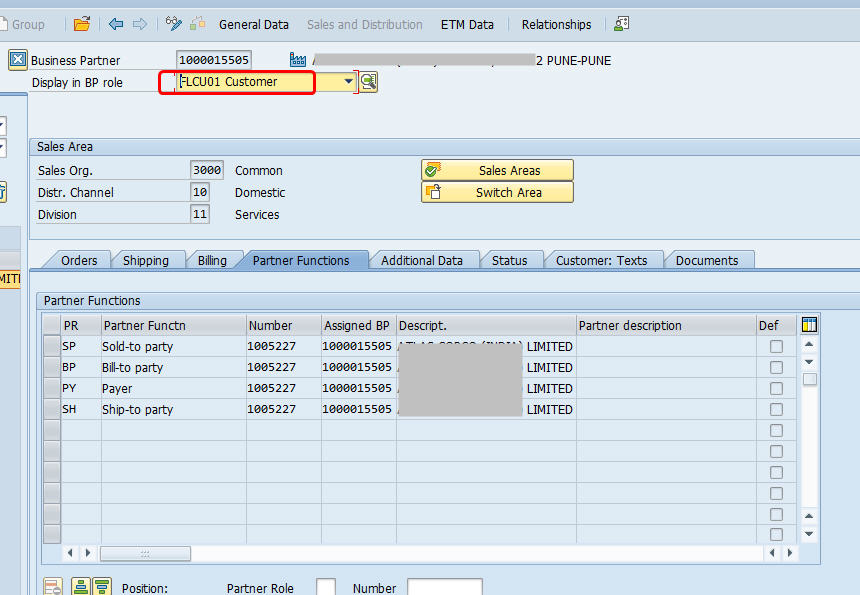Go back with the left arrow icon
This screenshot has width=860, height=595.
pyautogui.click(x=116, y=24)
